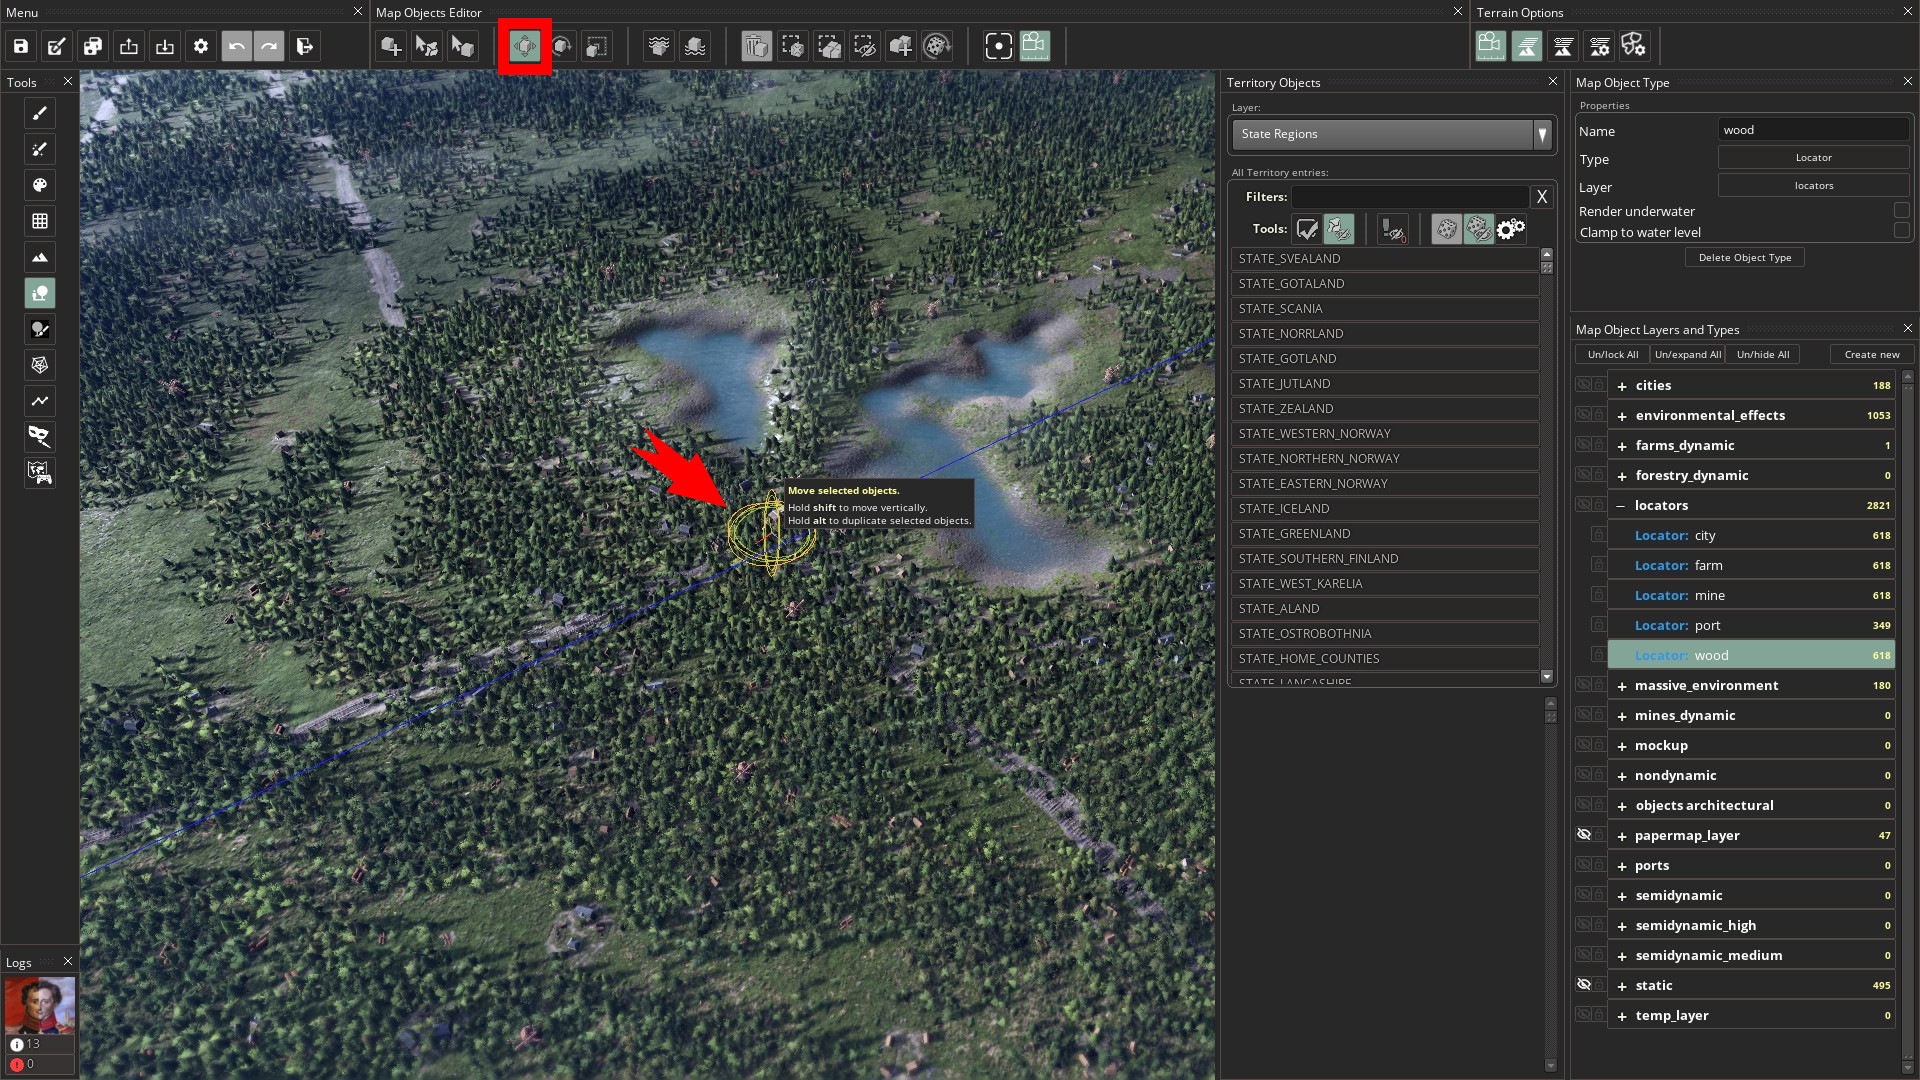
Task: Click the Delete Object Type button
Action: coord(1745,257)
